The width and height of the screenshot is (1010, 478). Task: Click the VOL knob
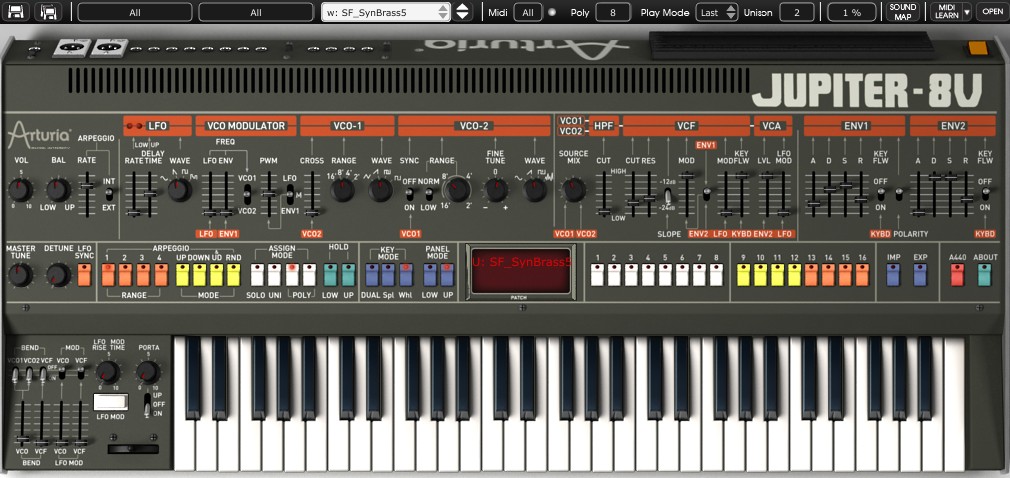(20, 190)
